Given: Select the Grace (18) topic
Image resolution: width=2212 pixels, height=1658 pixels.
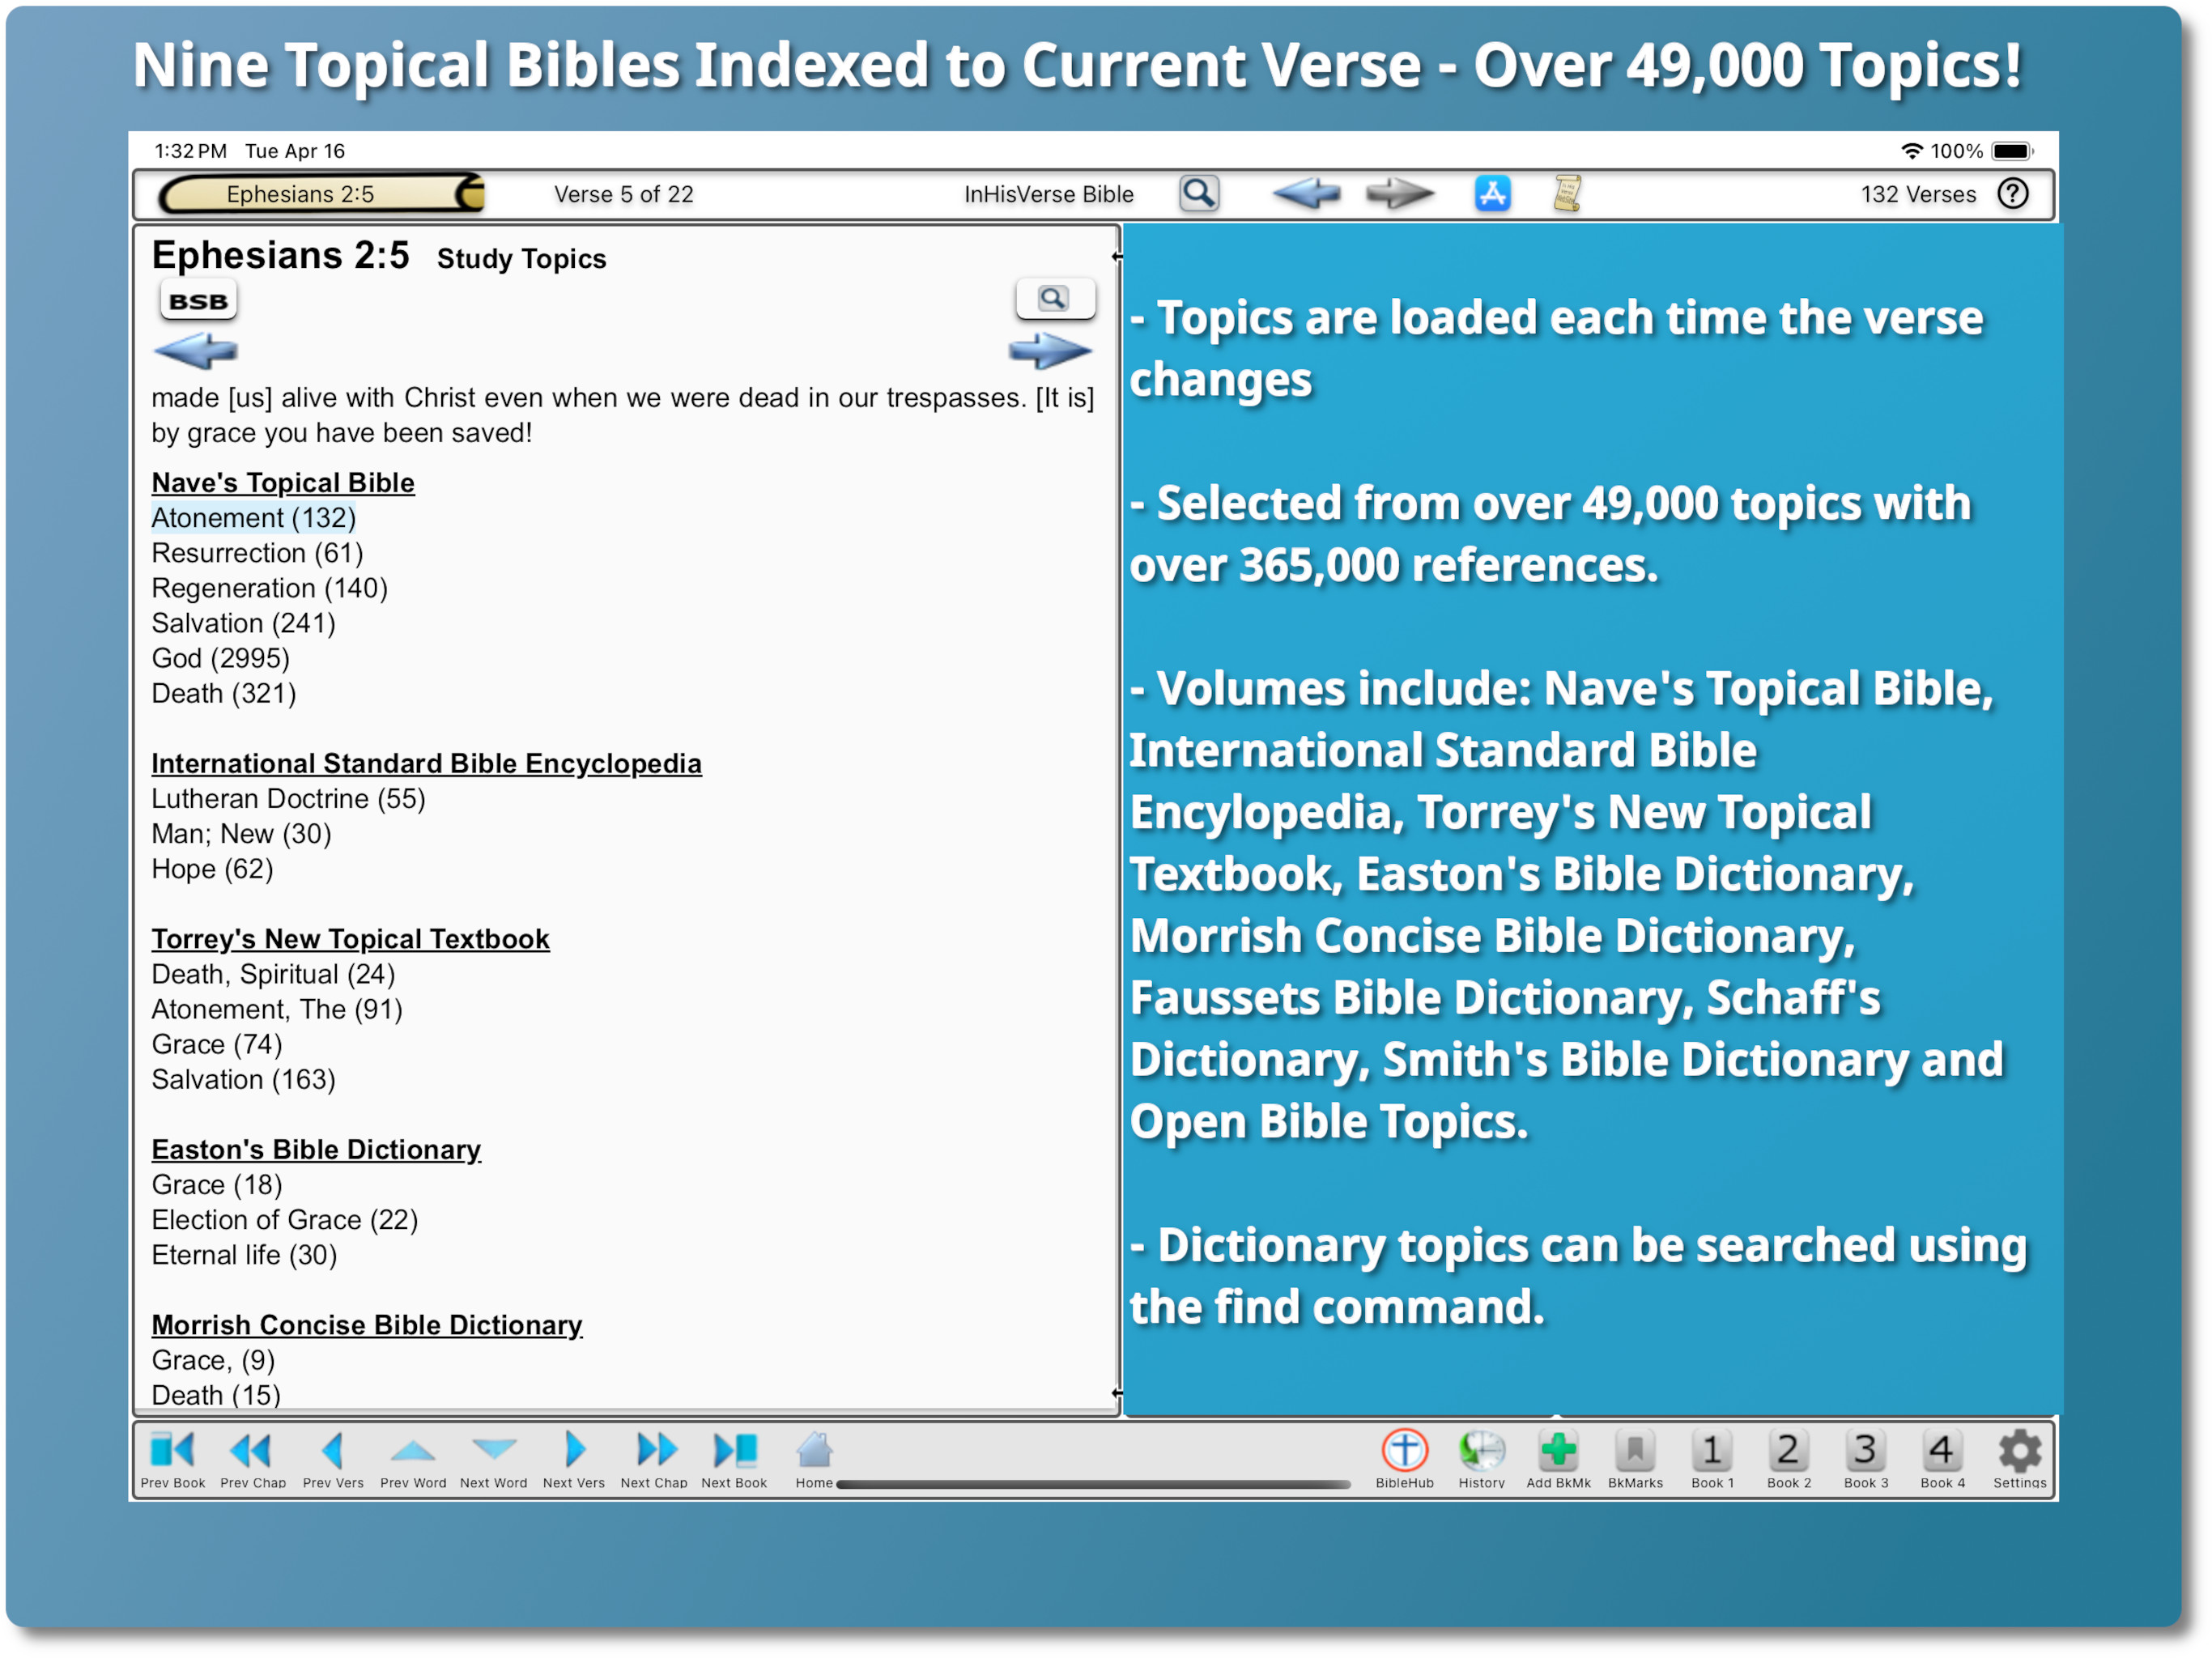Looking at the screenshot, I should [x=217, y=1185].
